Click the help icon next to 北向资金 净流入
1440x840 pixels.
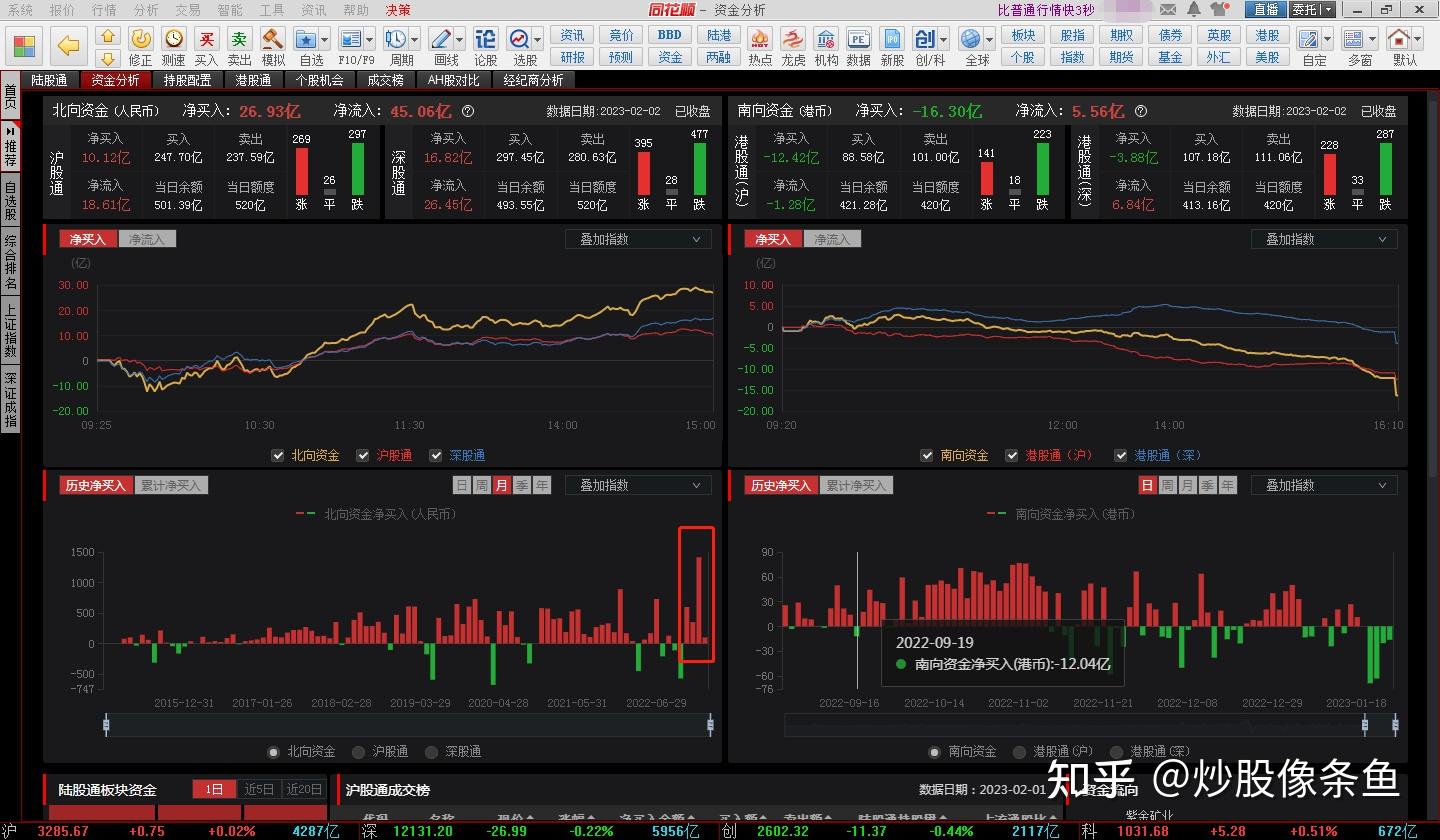pyautogui.click(x=468, y=111)
